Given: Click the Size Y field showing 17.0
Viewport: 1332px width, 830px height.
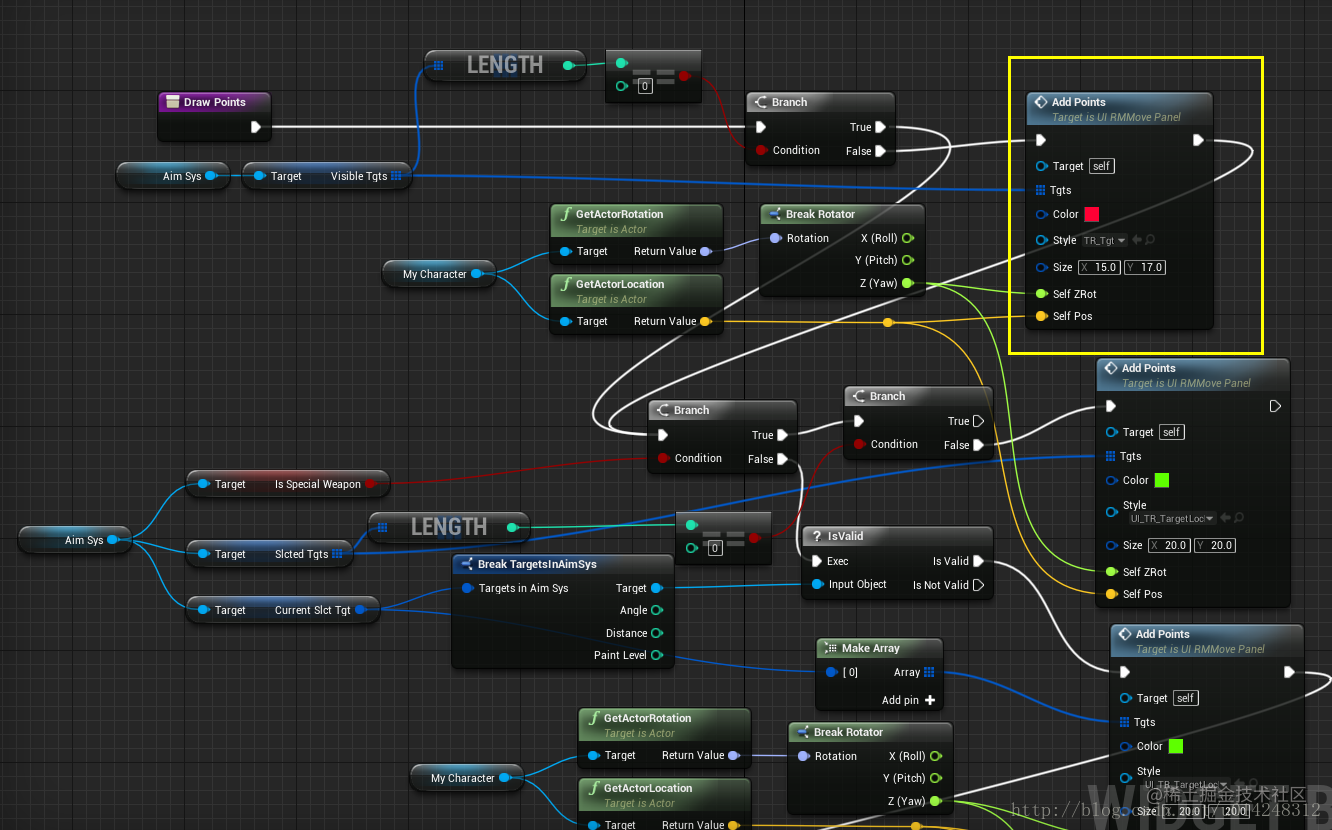Looking at the screenshot, I should click(1145, 267).
